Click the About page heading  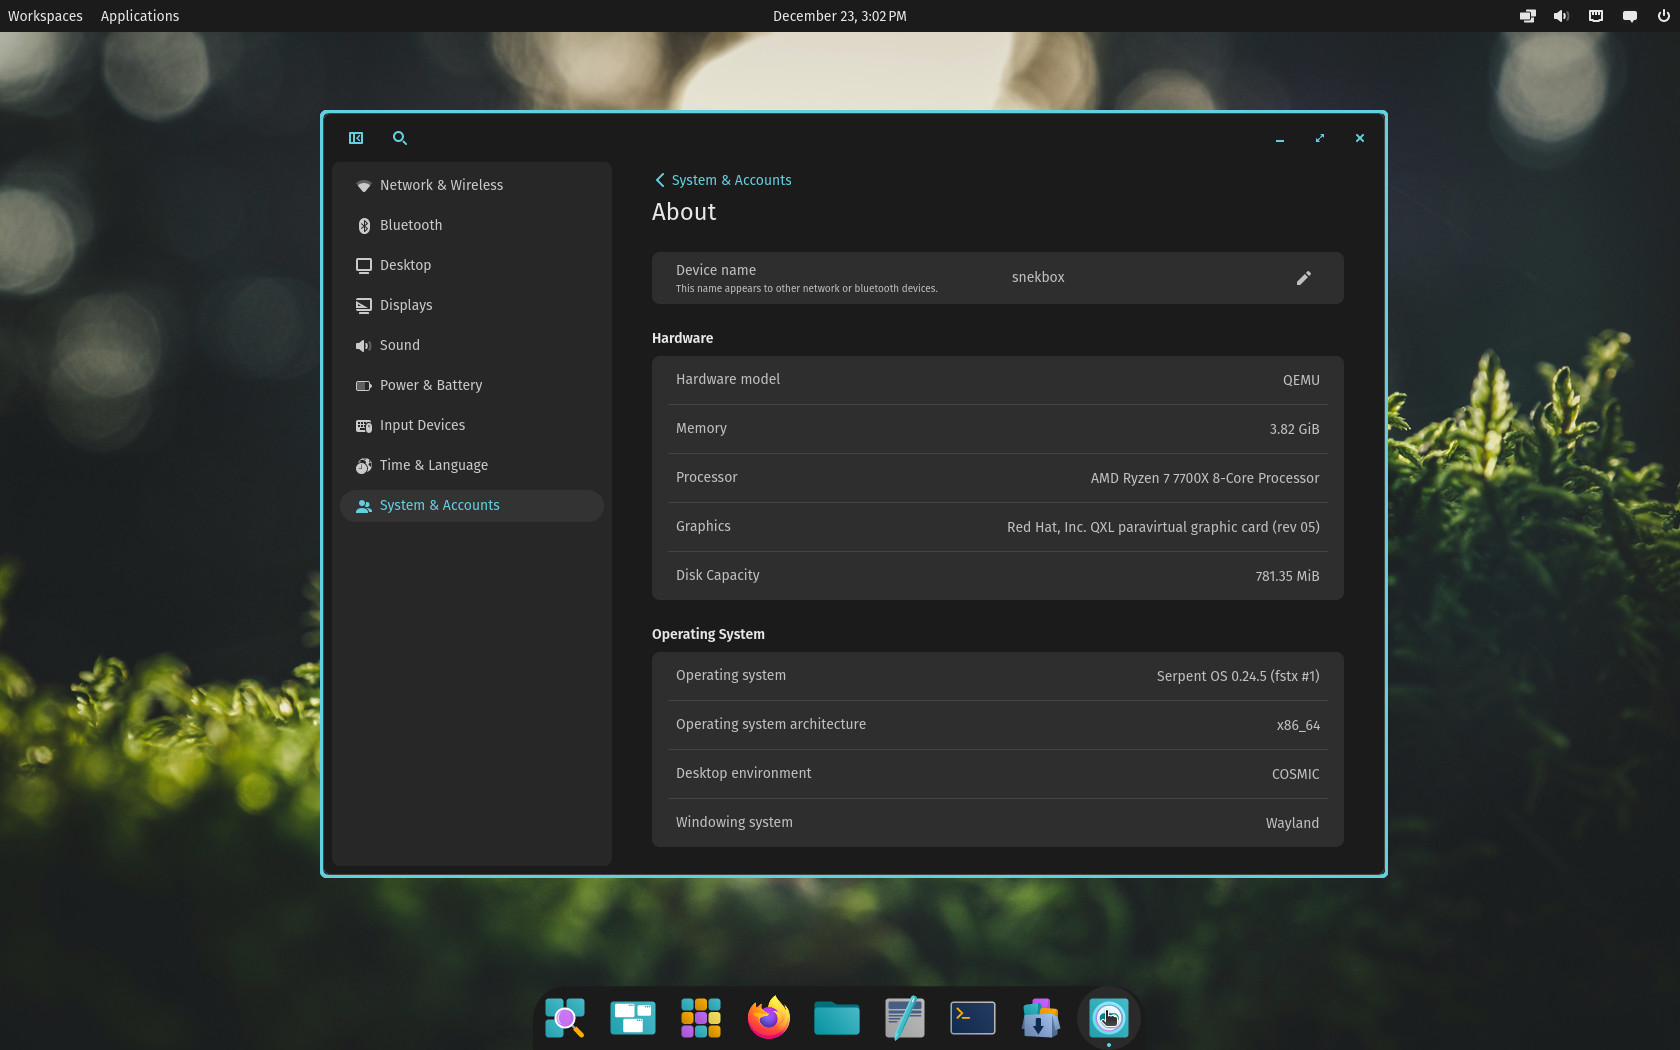tap(684, 212)
